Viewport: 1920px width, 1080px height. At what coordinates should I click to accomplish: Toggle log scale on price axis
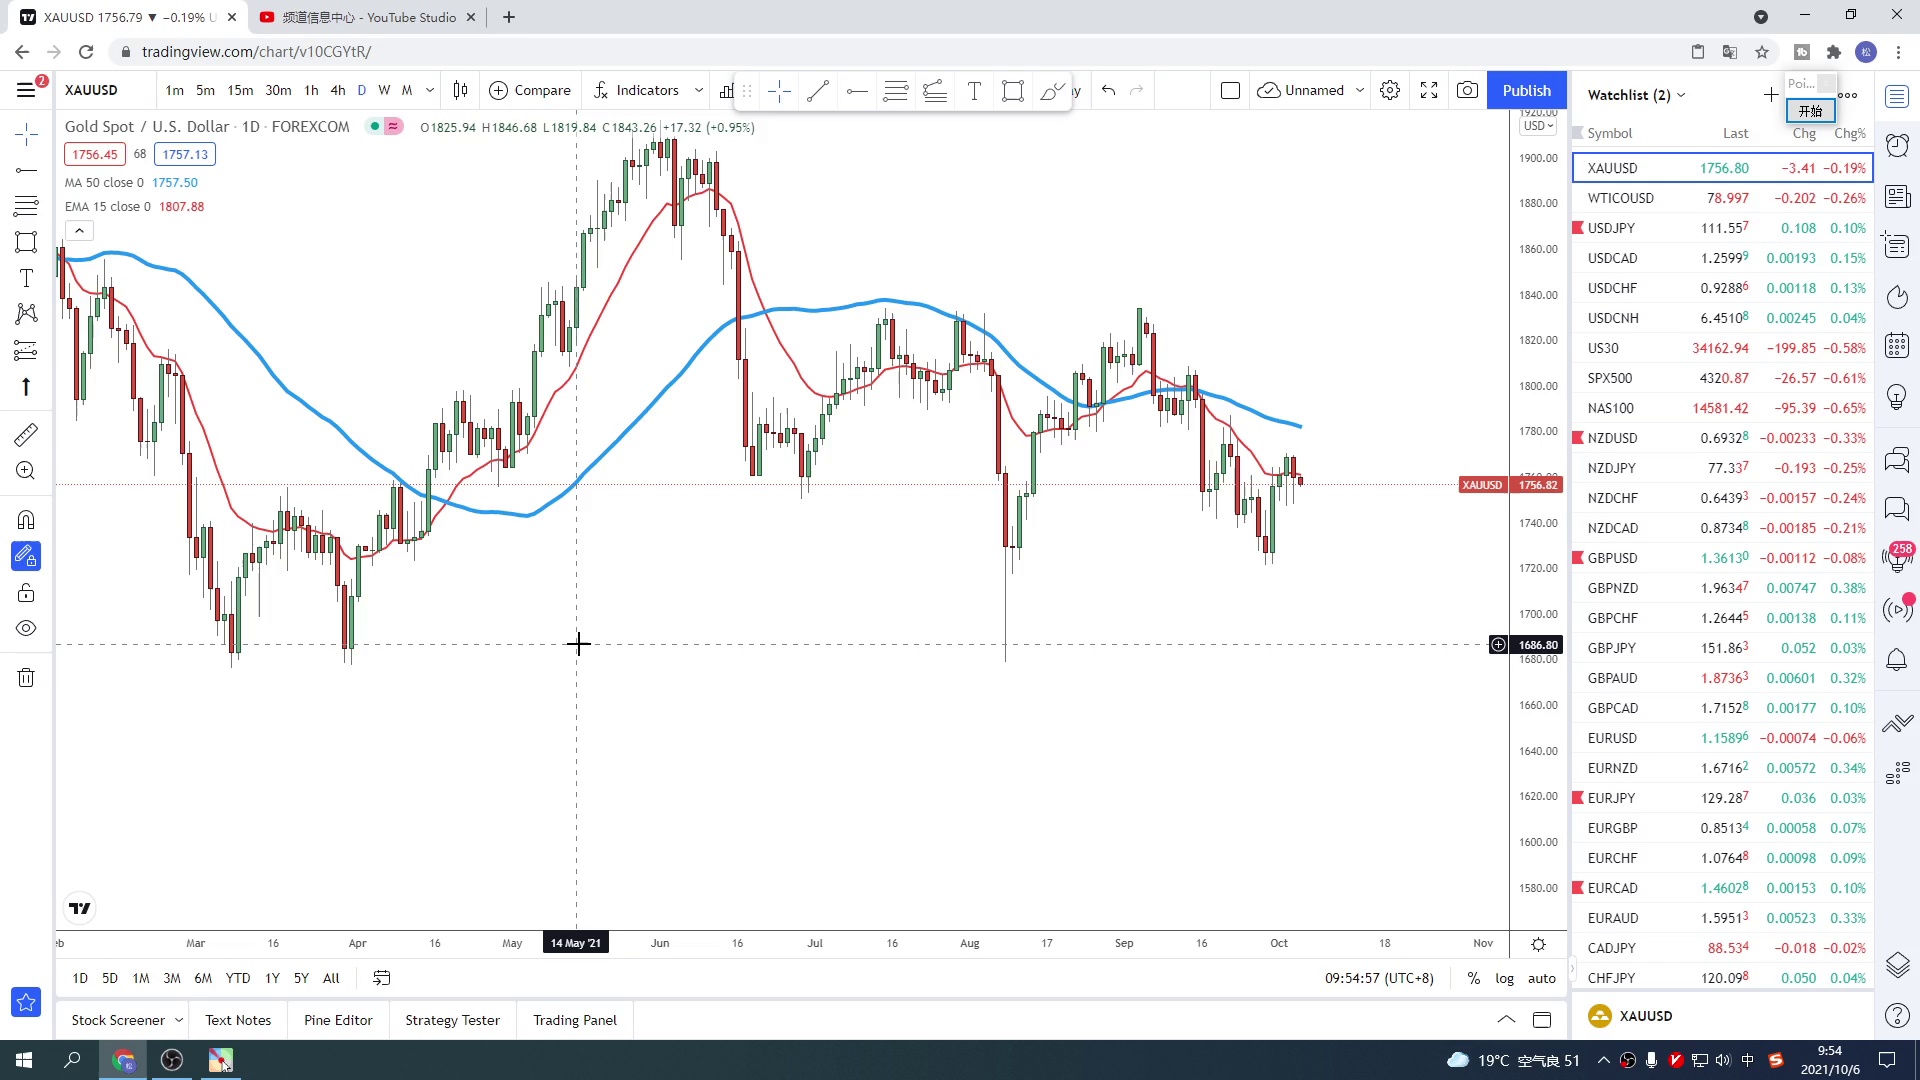tap(1504, 978)
